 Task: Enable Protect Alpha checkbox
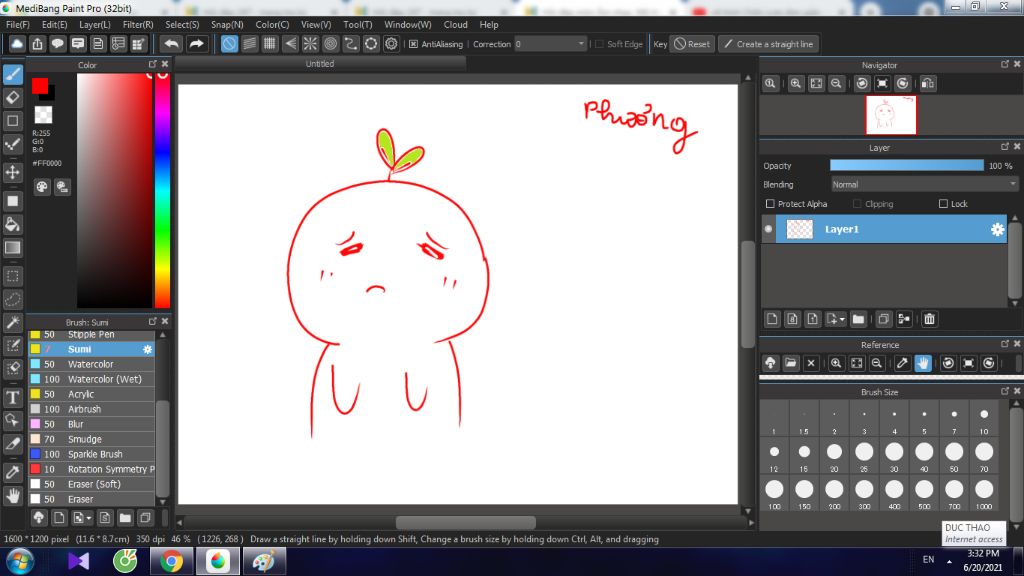click(x=770, y=204)
